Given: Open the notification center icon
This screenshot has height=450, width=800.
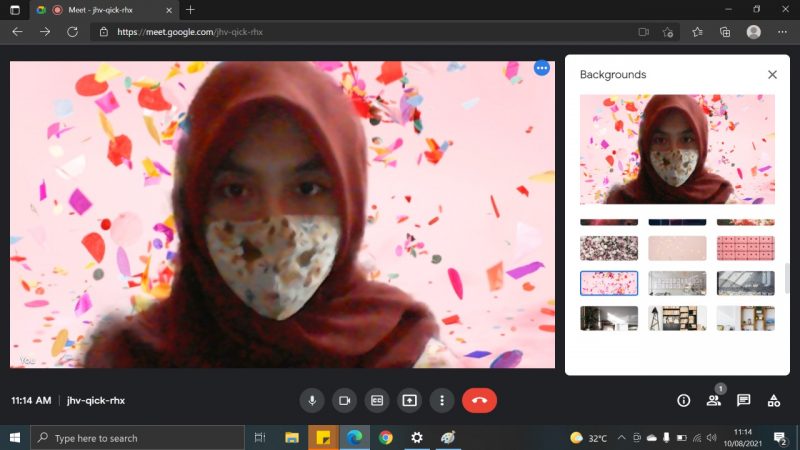Looking at the screenshot, I should click(x=780, y=438).
